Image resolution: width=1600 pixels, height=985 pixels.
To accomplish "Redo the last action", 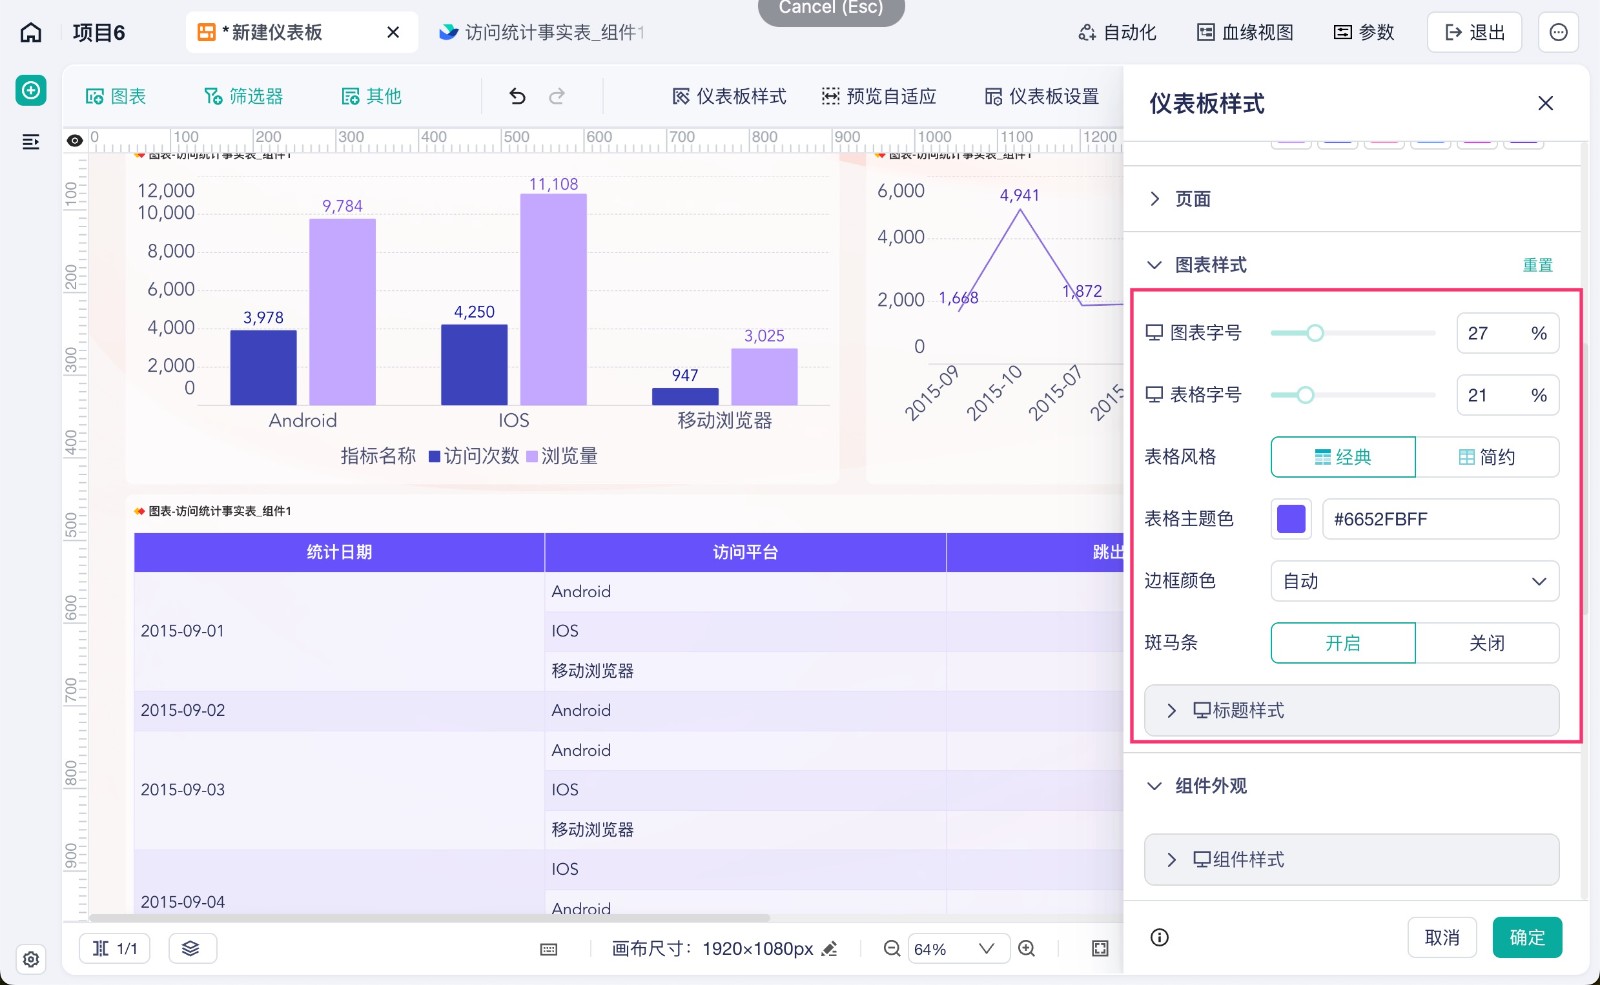I will tap(557, 96).
